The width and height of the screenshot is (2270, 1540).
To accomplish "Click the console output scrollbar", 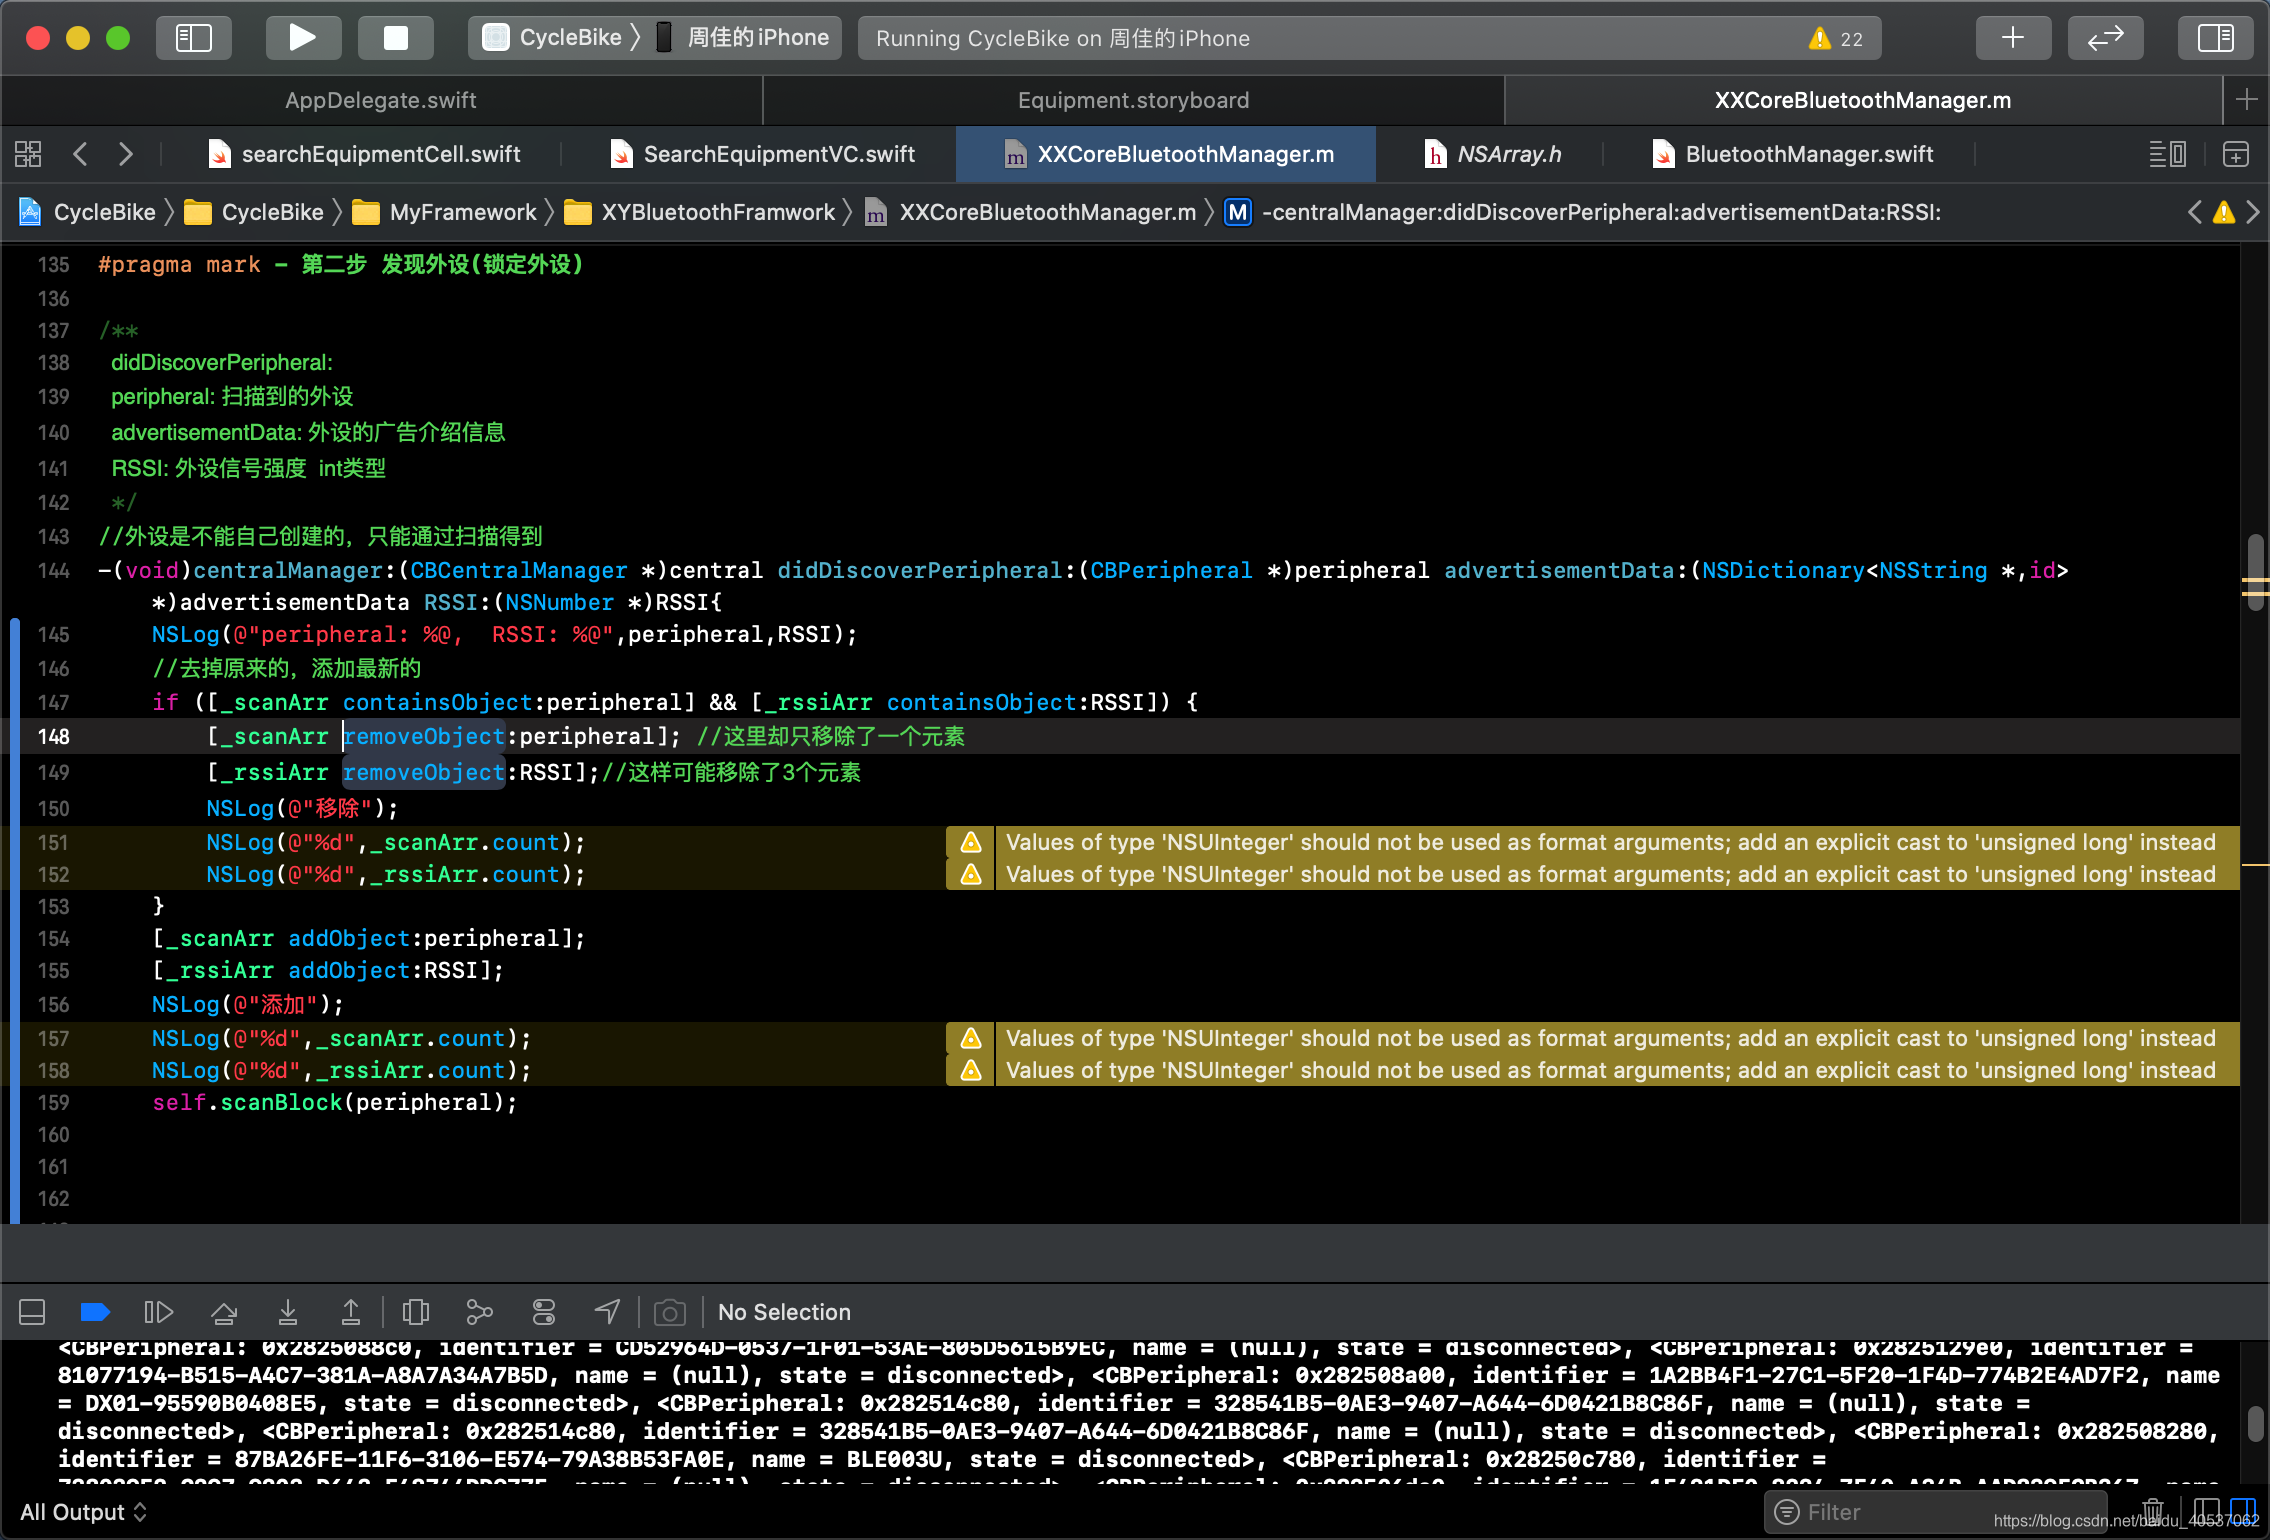I will click(x=2255, y=1424).
